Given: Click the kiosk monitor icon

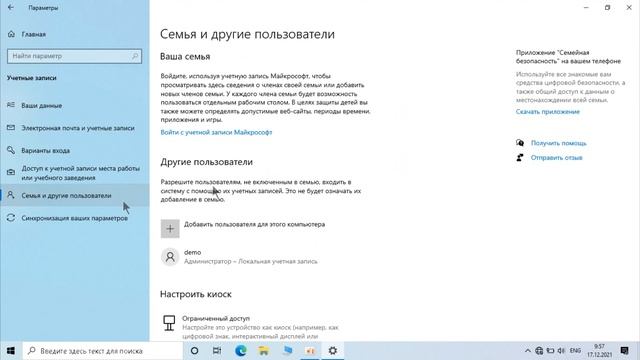Looking at the screenshot, I should [x=169, y=322].
